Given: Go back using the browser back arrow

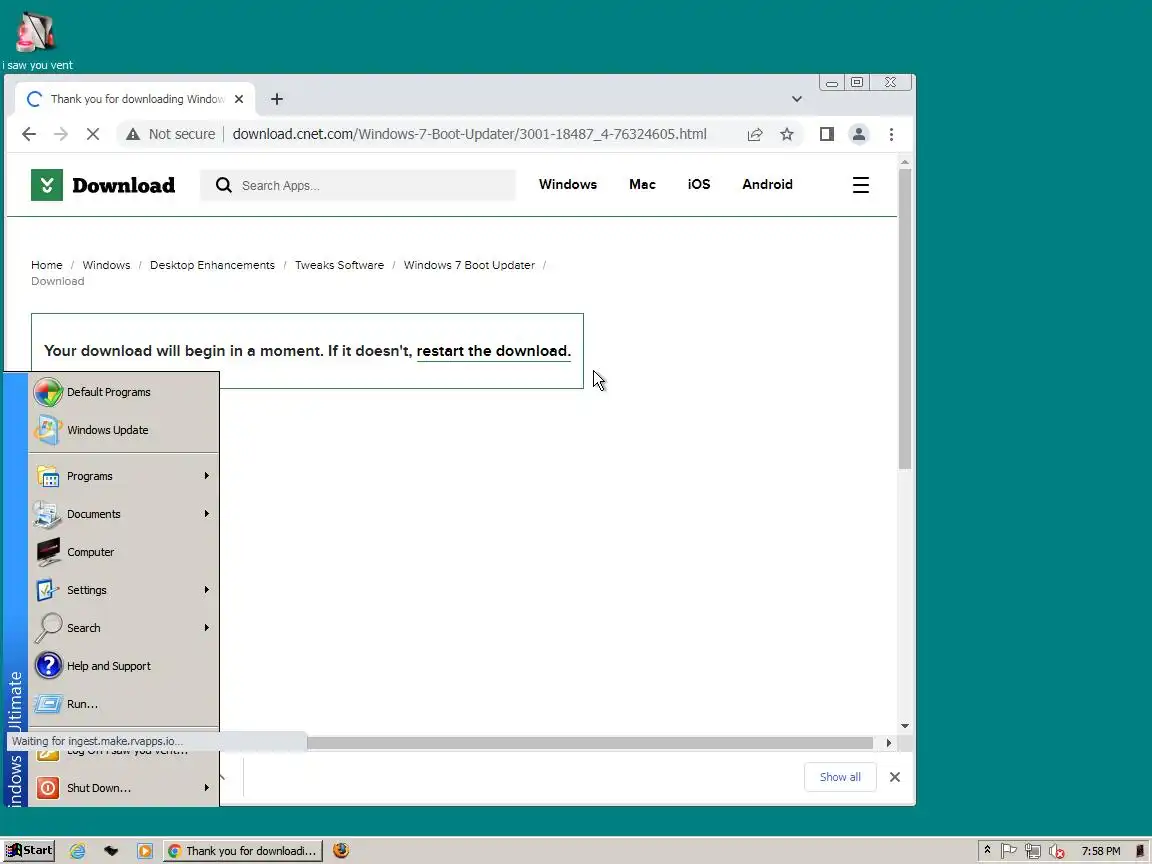Looking at the screenshot, I should (29, 134).
